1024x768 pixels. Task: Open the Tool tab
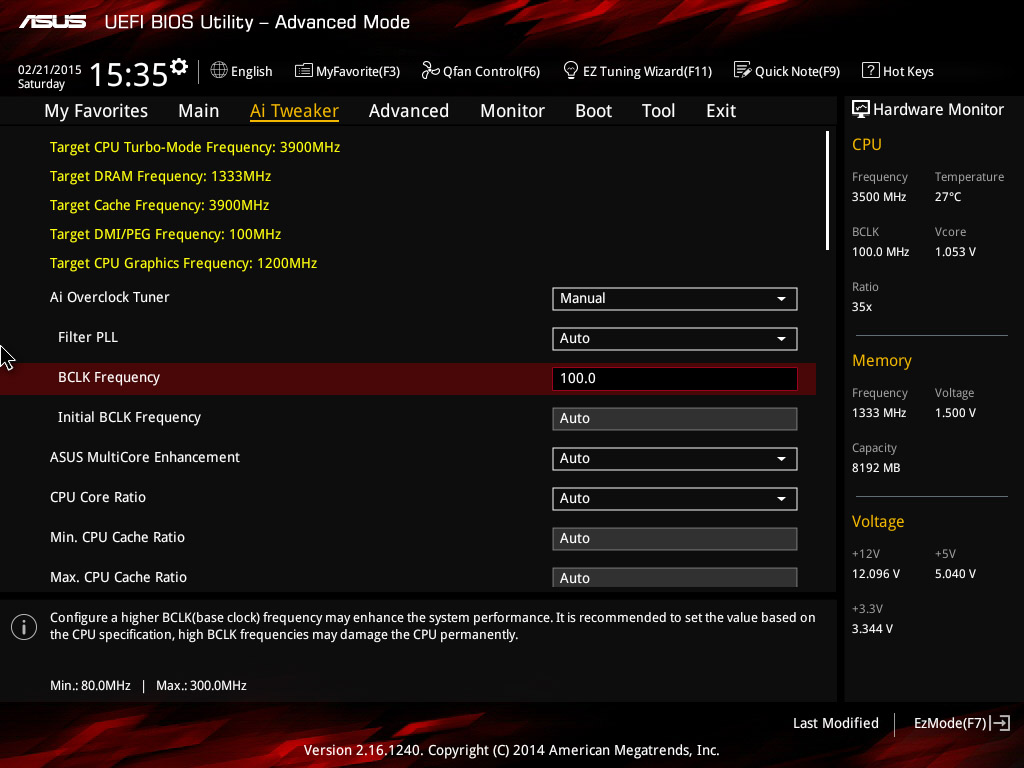click(x=658, y=111)
